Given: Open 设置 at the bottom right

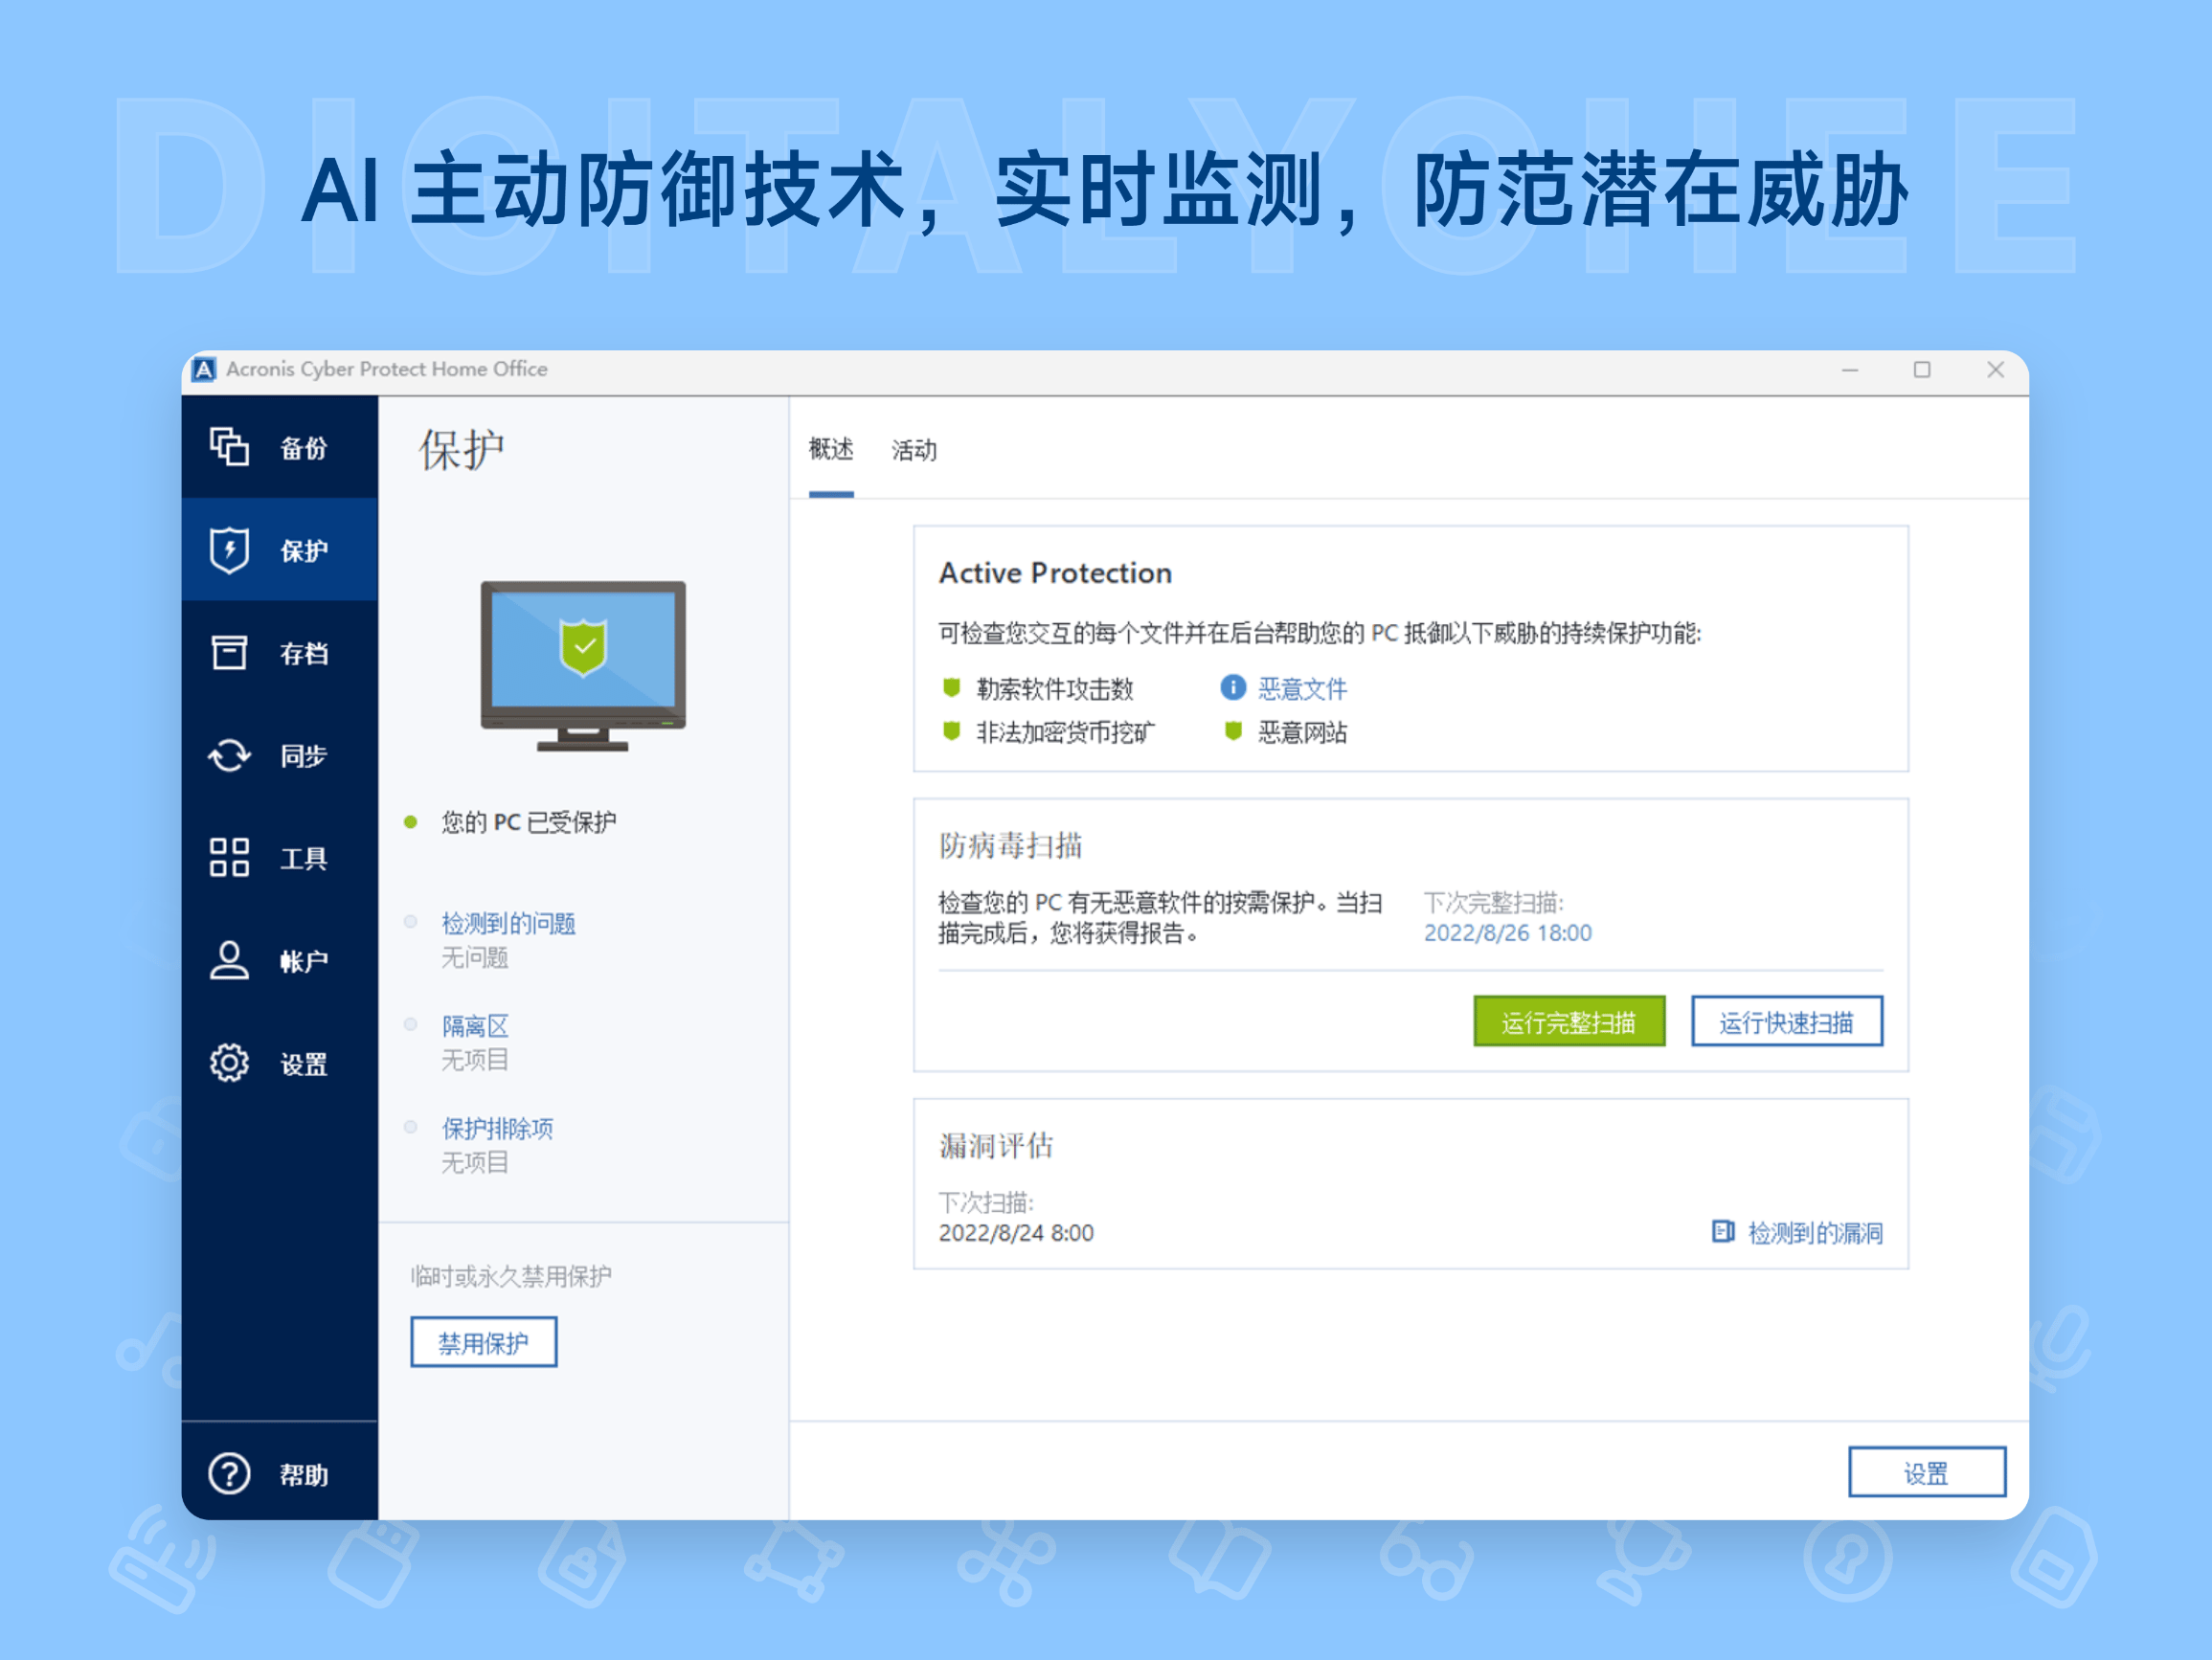Looking at the screenshot, I should click(1927, 1471).
